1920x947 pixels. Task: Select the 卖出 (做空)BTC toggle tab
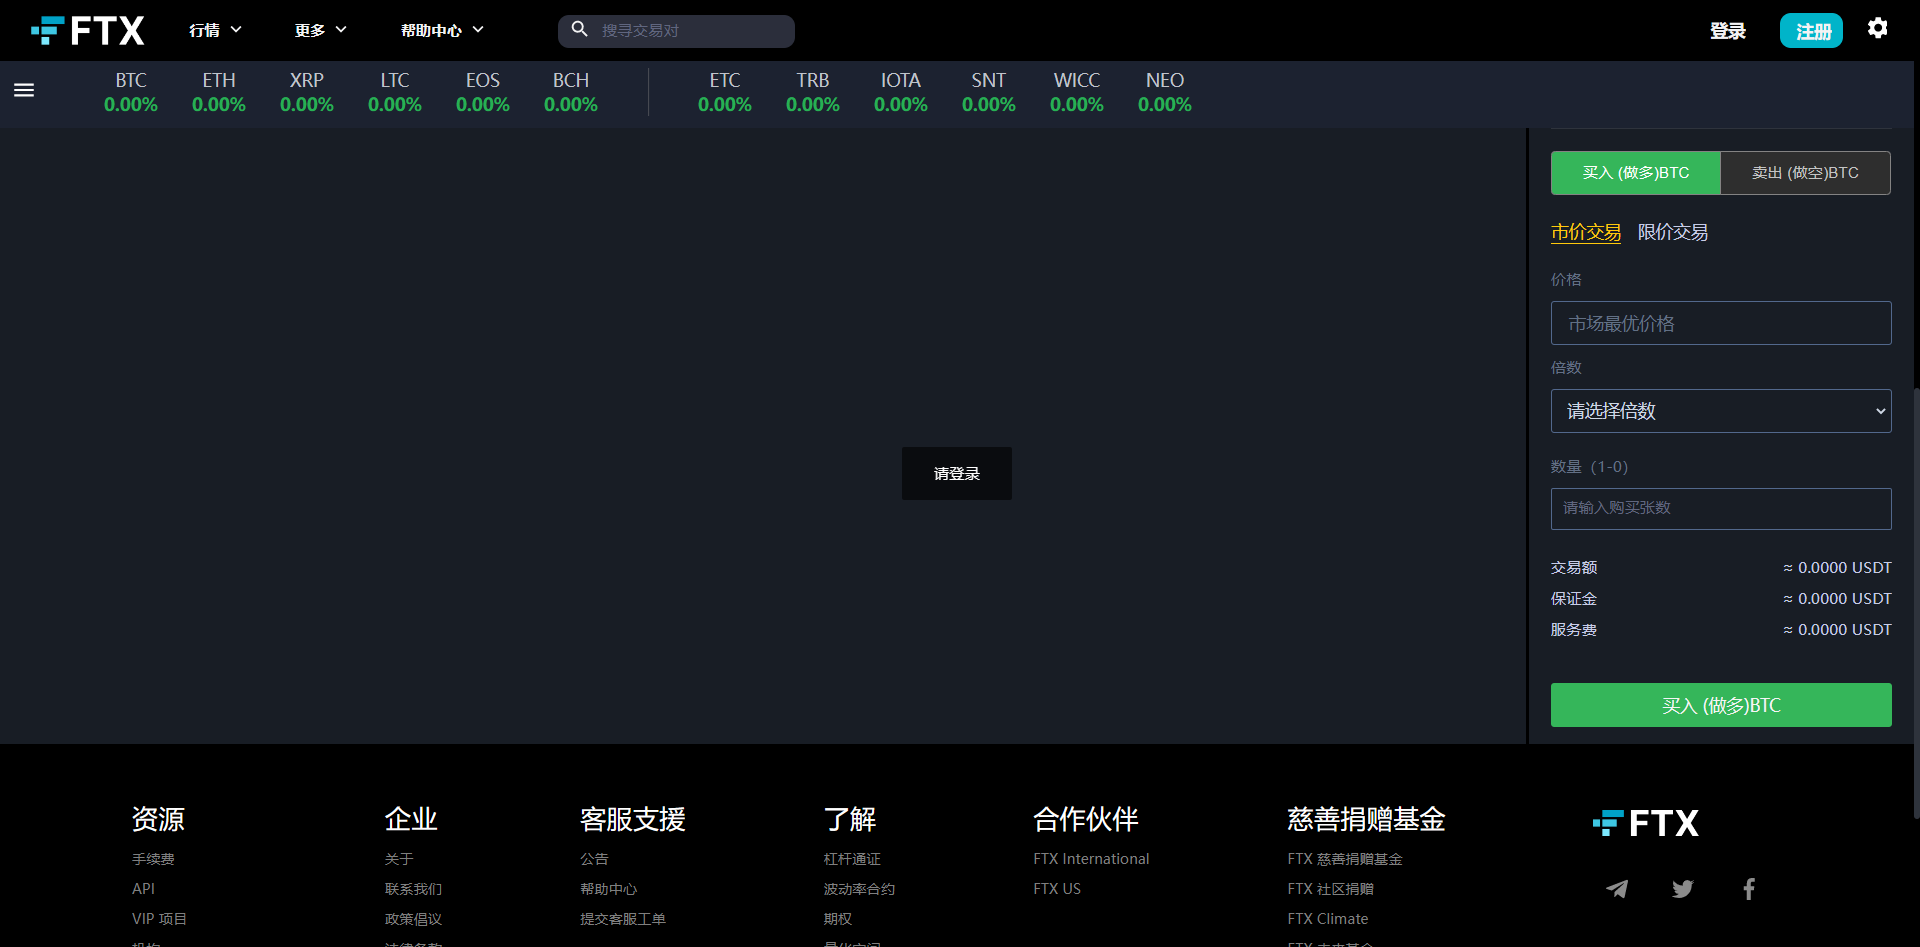click(x=1806, y=173)
